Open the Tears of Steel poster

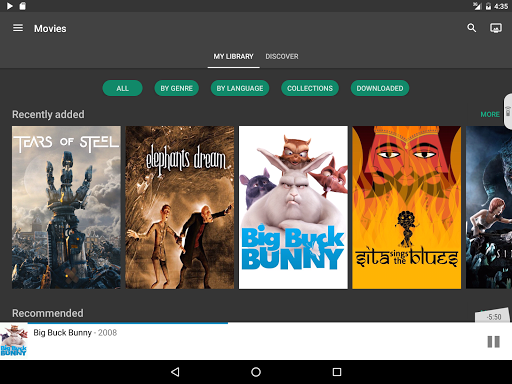[x=66, y=207]
